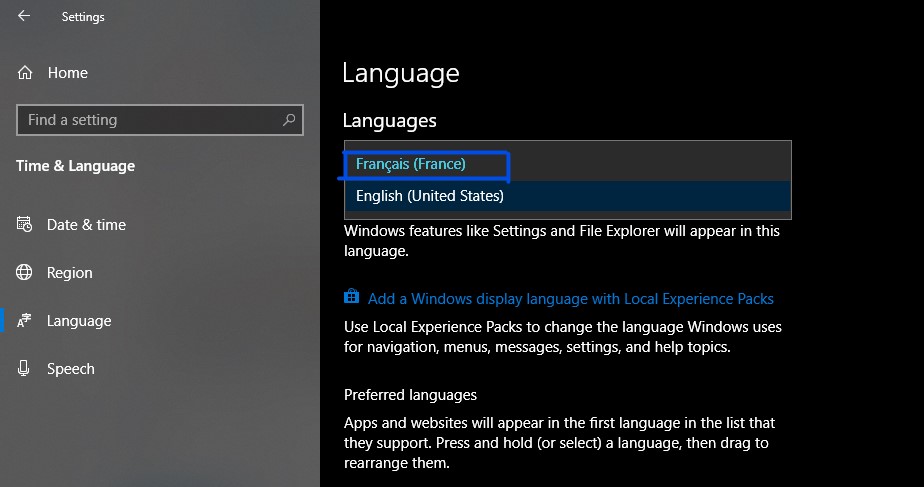Click the Speech microphone icon
The width and height of the screenshot is (924, 487).
pos(25,369)
